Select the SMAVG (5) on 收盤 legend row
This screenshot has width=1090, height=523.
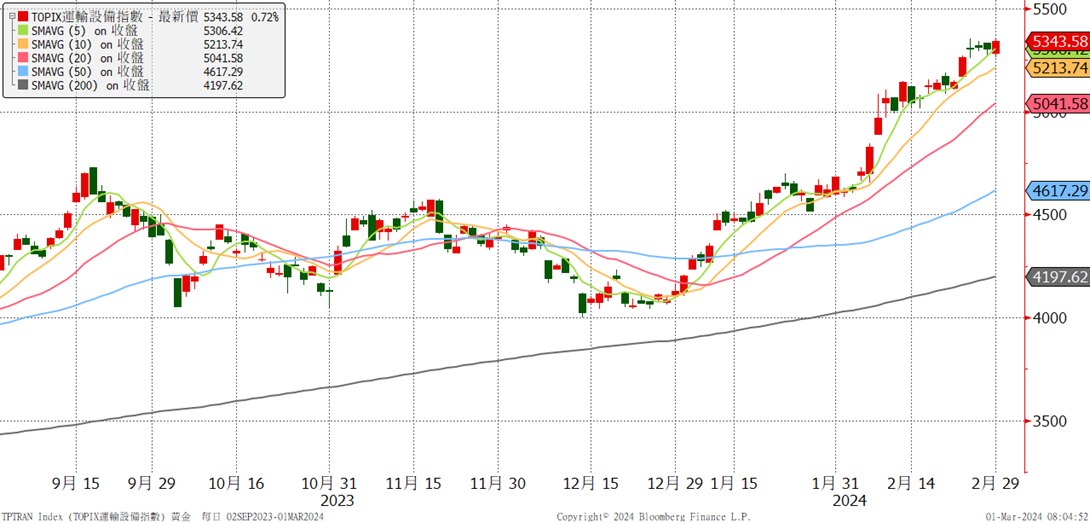83,31
